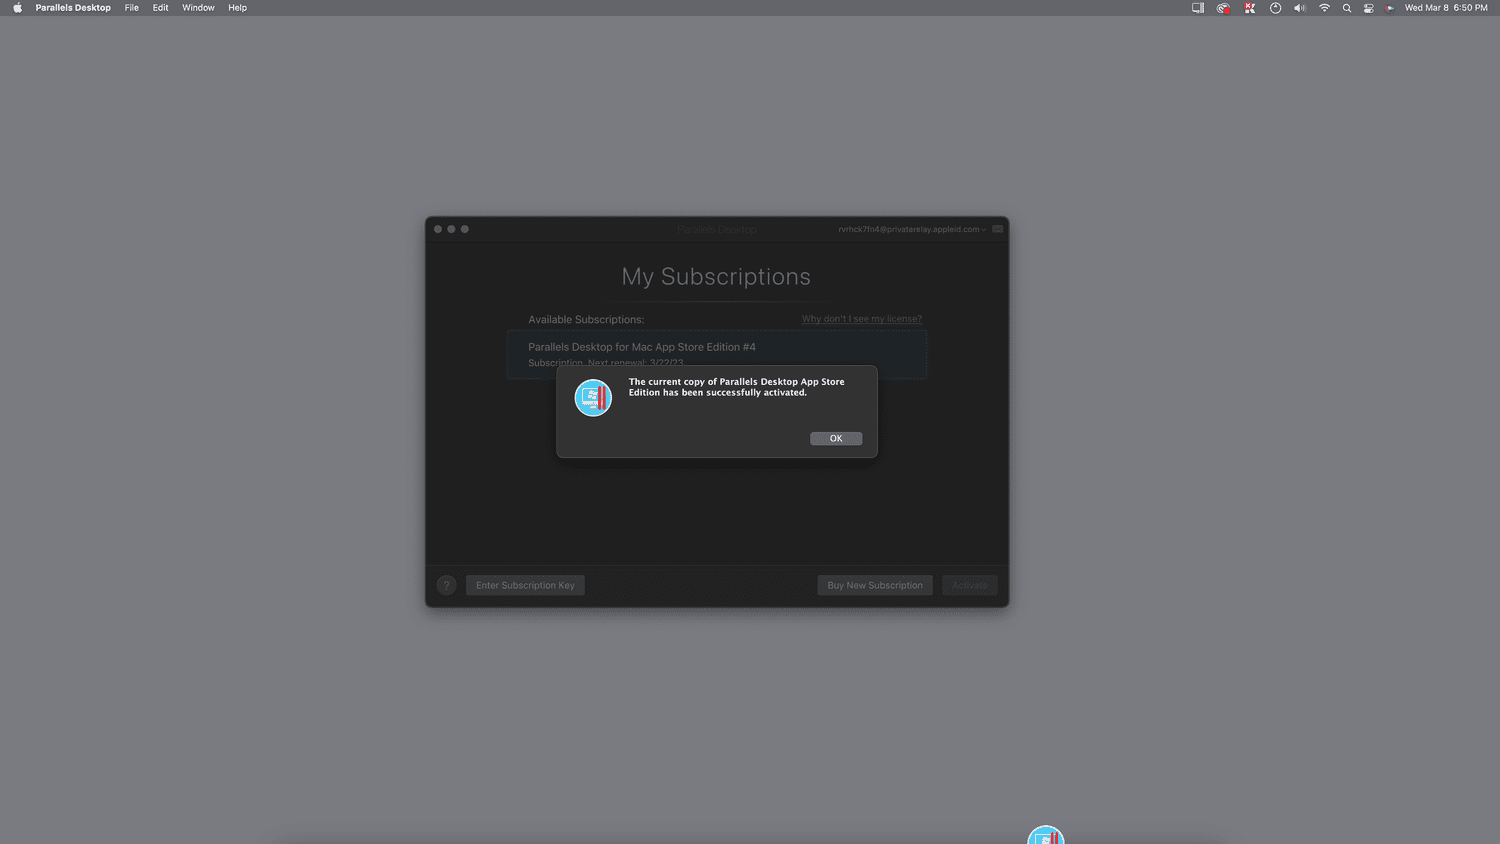Open the Help menu
This screenshot has width=1500, height=844.
tap(237, 8)
